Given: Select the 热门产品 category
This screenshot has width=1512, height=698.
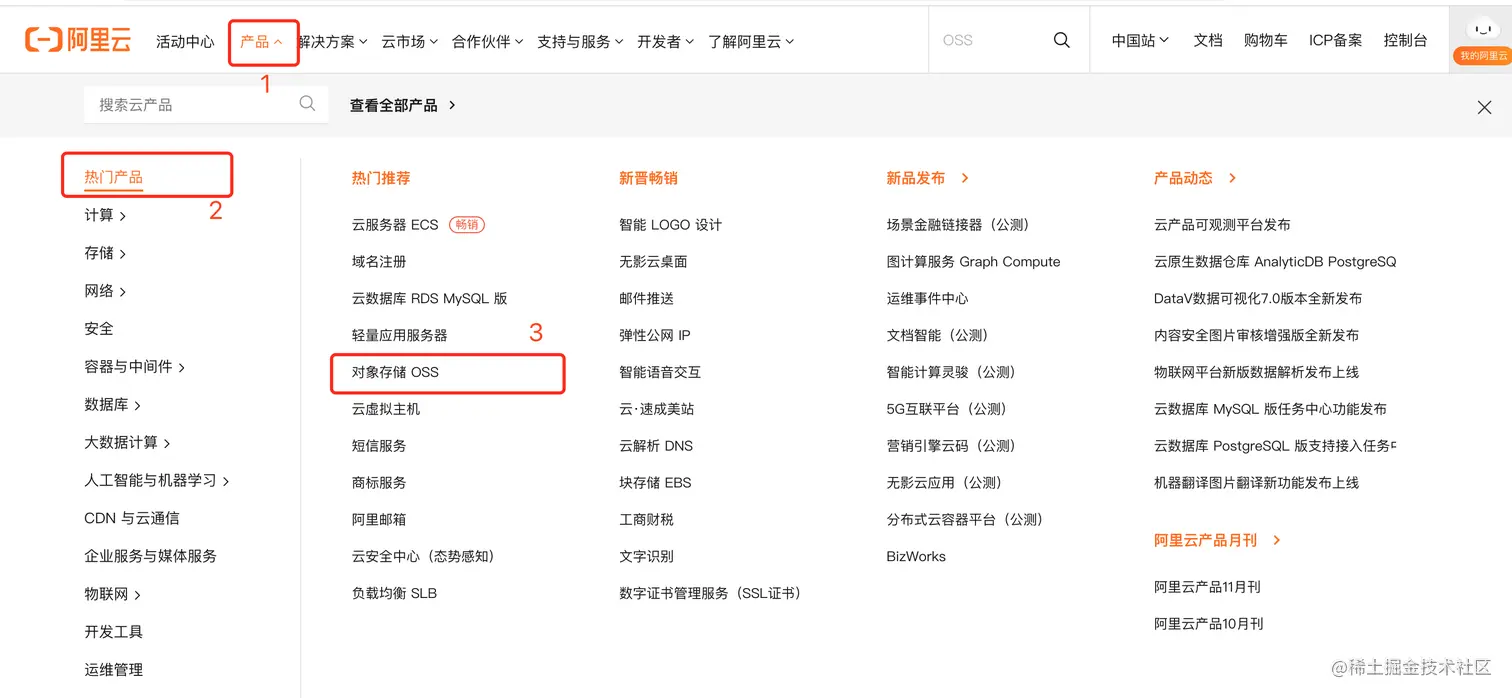Looking at the screenshot, I should (x=113, y=178).
